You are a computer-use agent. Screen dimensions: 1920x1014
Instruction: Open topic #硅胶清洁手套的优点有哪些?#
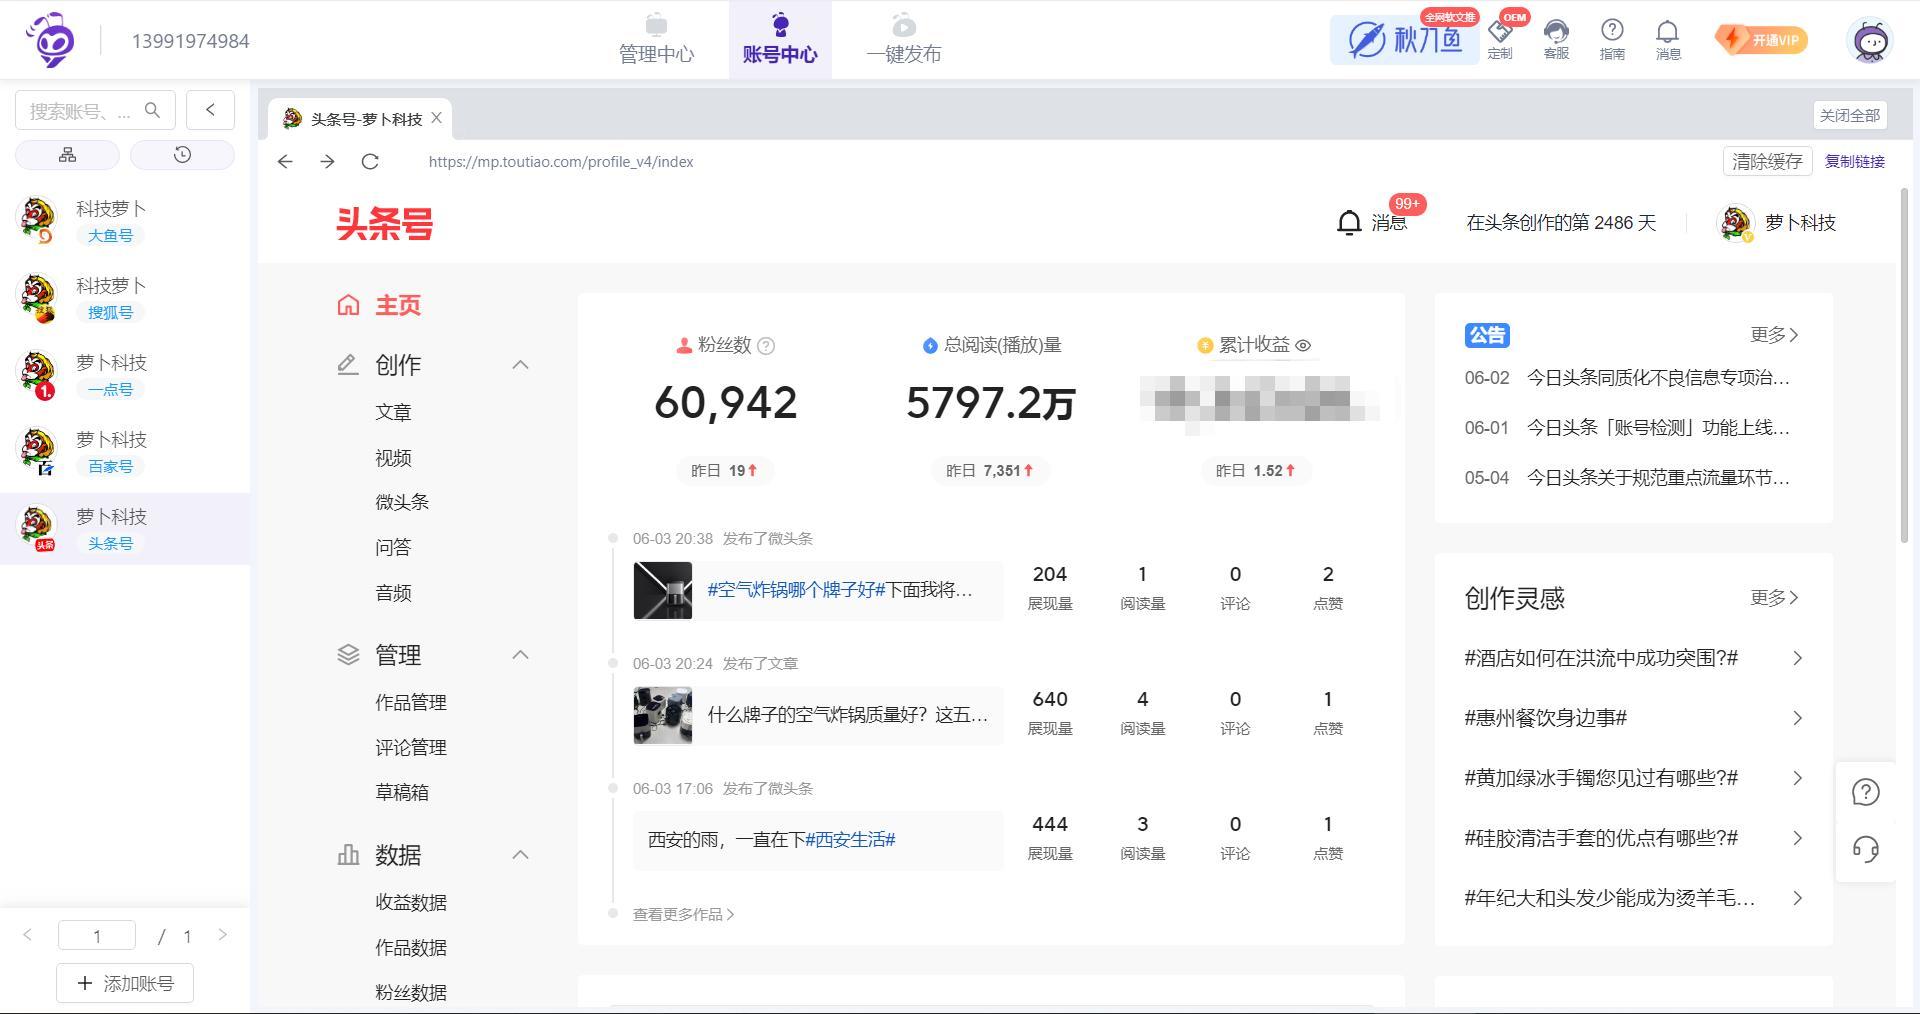[1633, 838]
